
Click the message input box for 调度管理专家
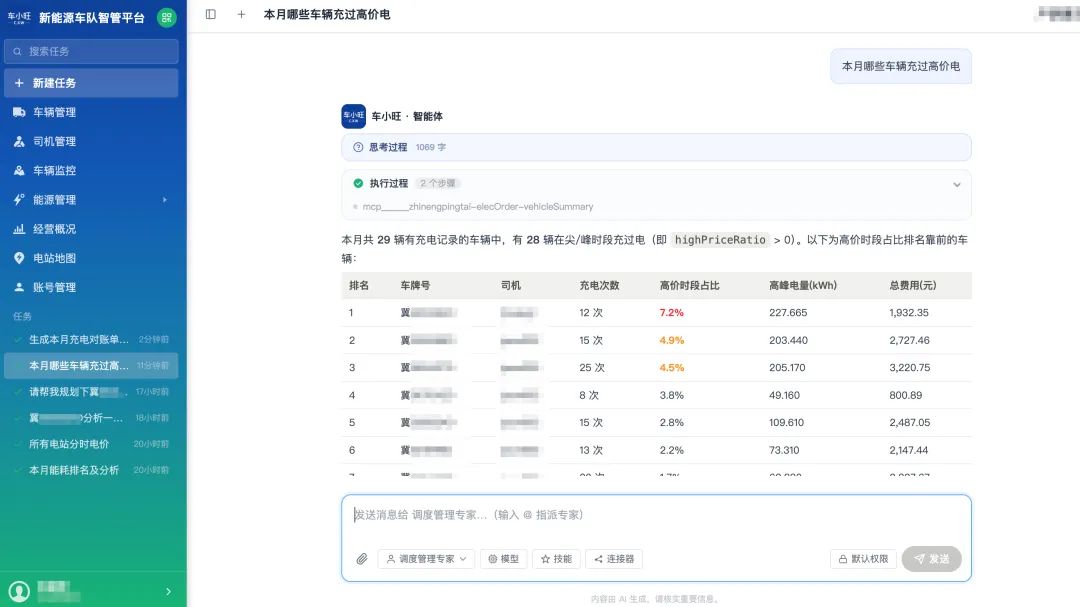[656, 515]
